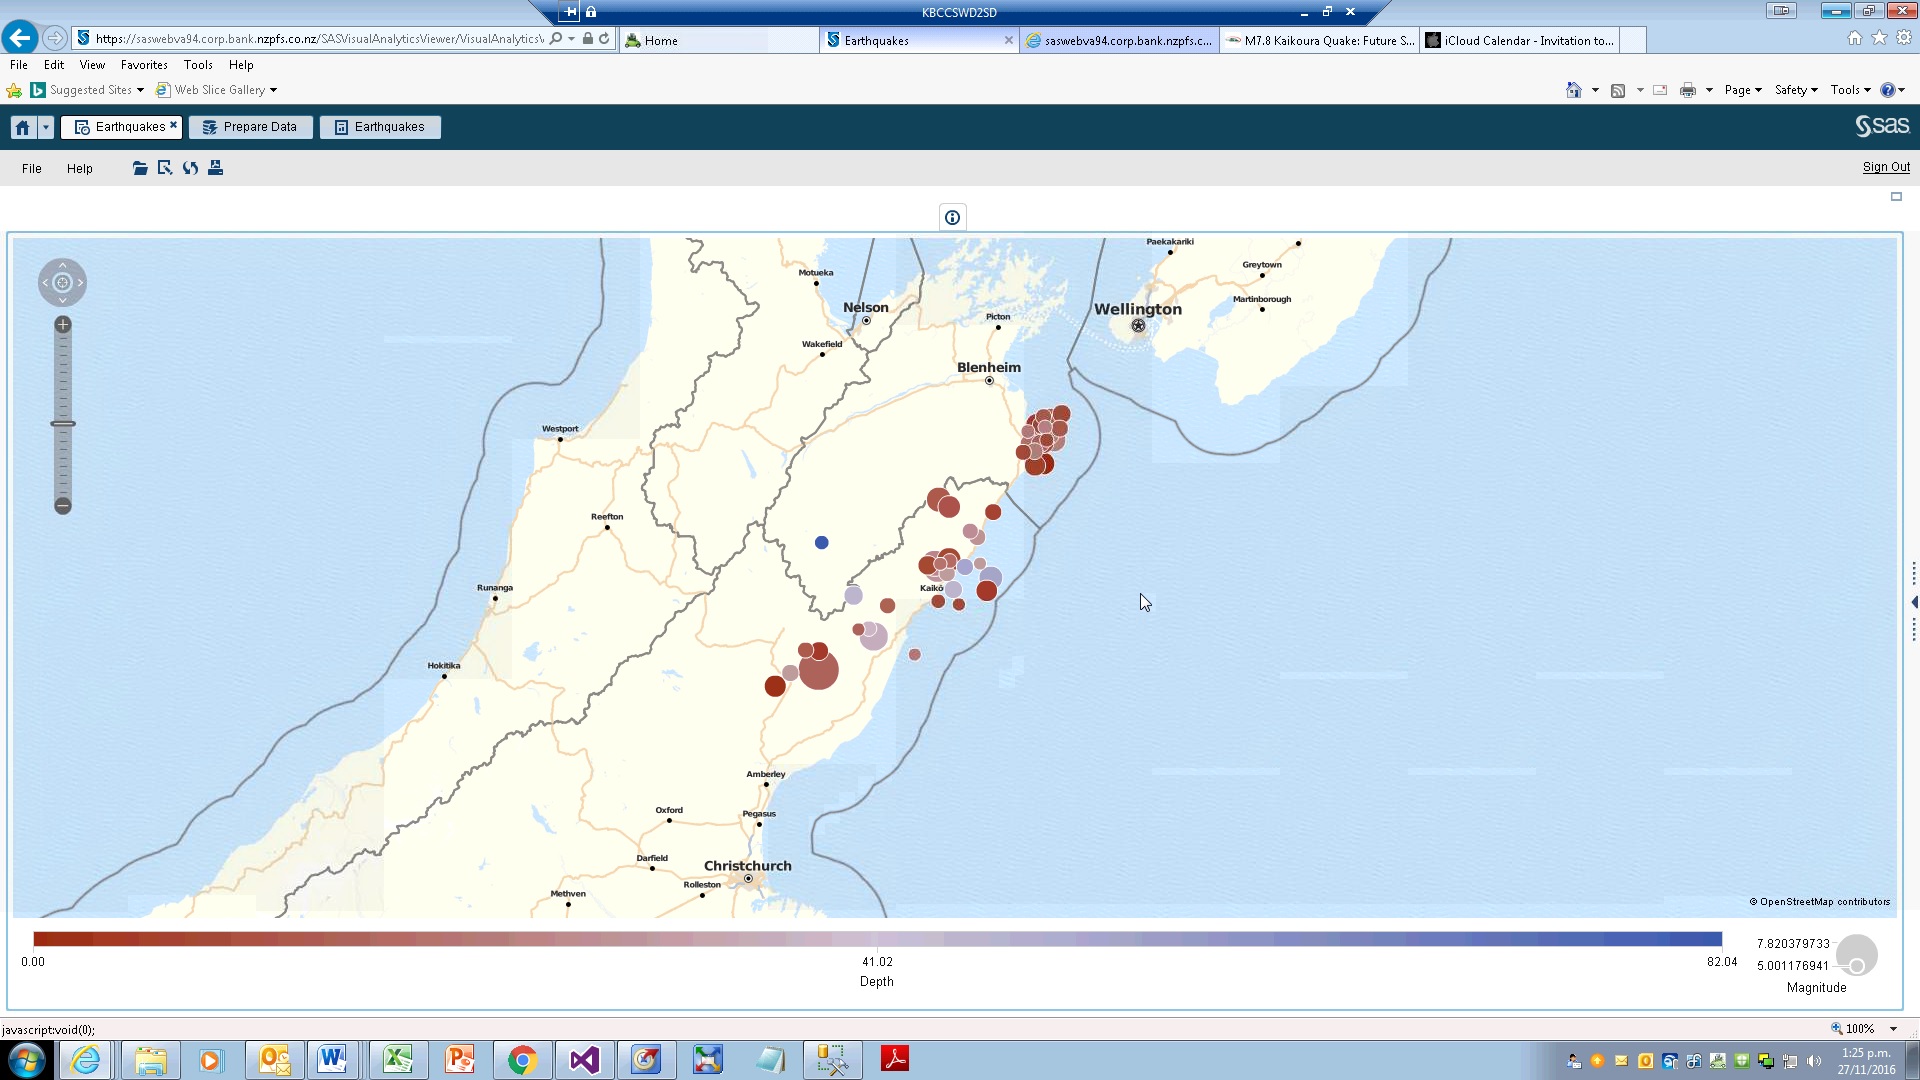Click the Magnitude bubble size legend
Image resolution: width=1920 pixels, height=1080 pixels.
[x=1856, y=955]
